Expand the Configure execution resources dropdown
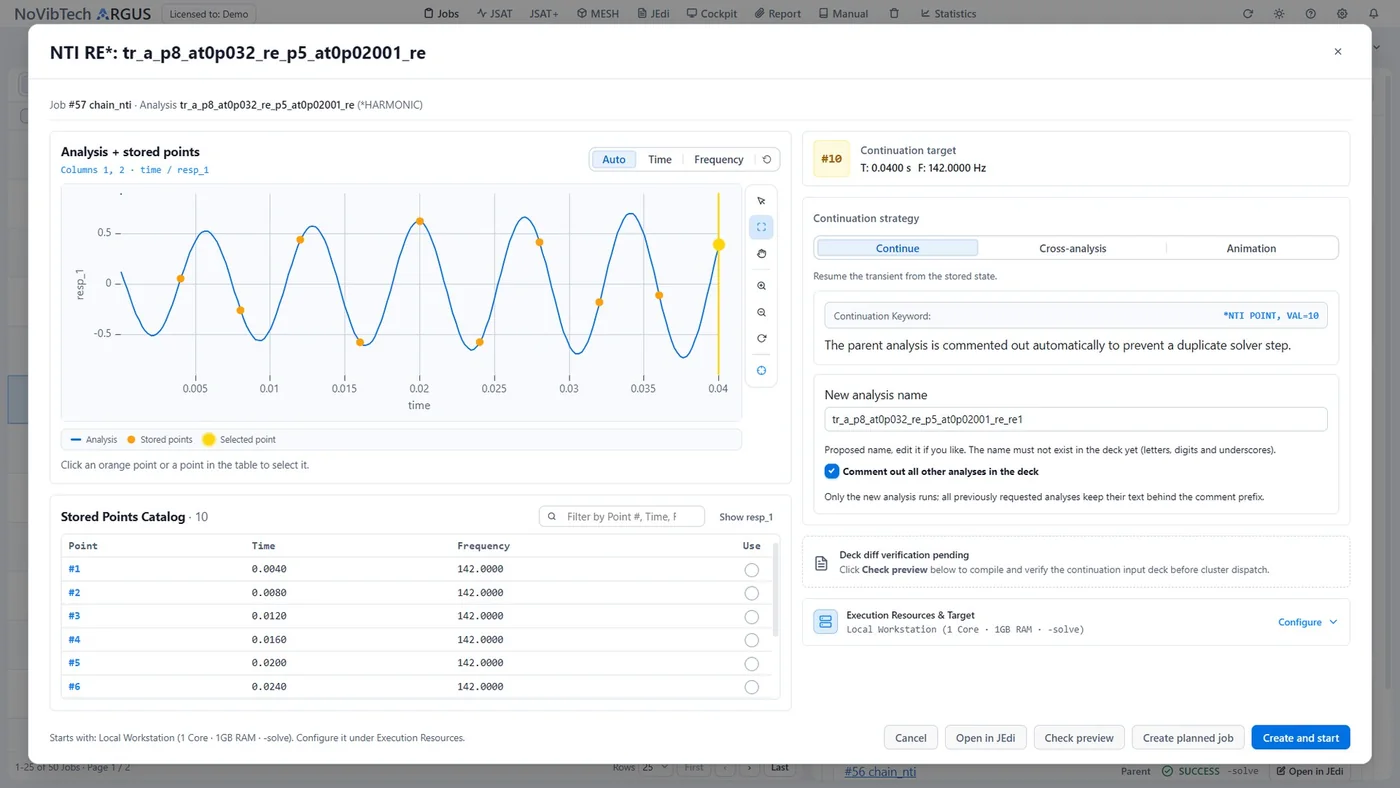Viewport: 1400px width, 788px height. pos(1307,622)
